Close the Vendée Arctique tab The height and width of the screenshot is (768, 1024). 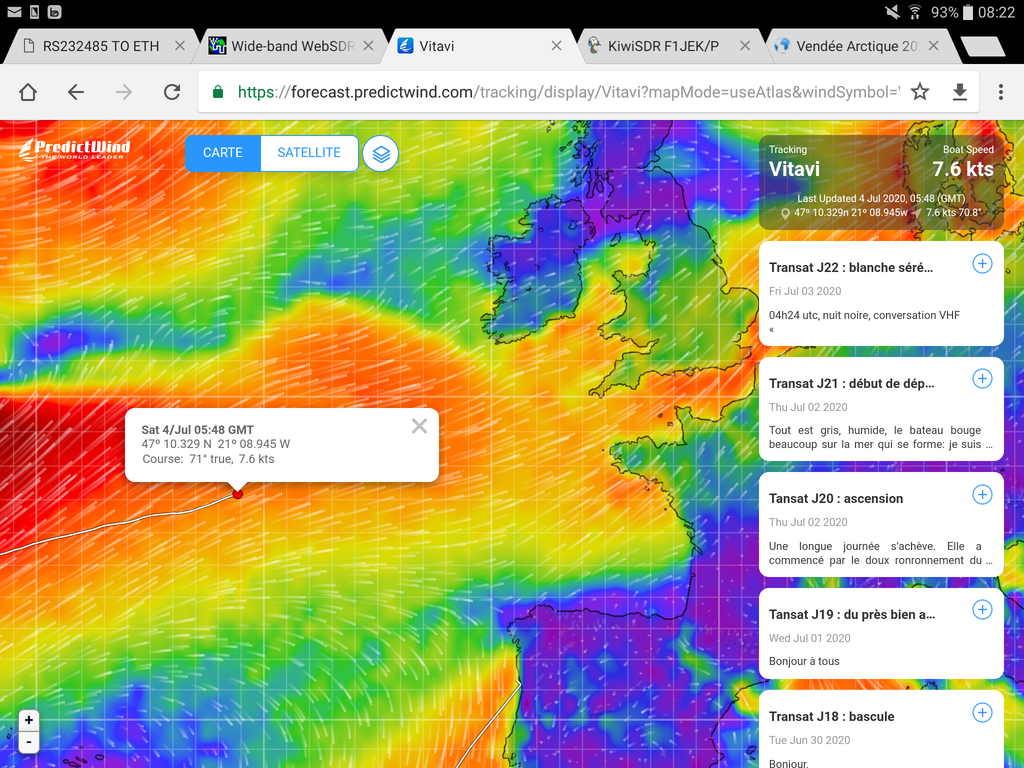point(933,46)
